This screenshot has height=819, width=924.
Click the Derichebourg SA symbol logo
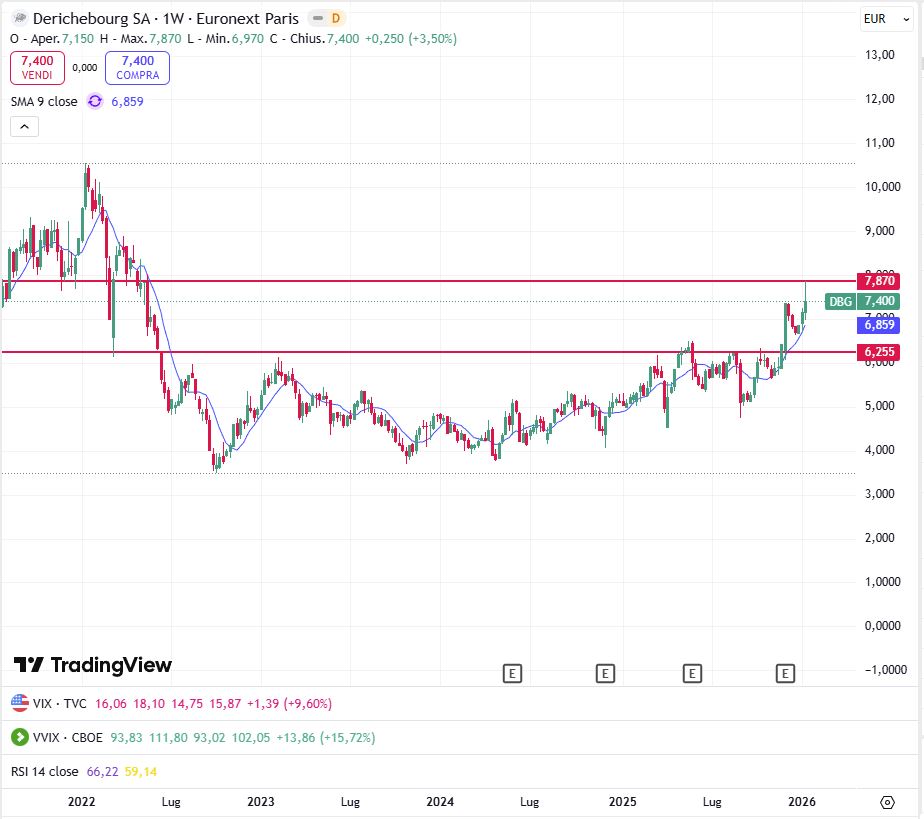pyautogui.click(x=19, y=19)
